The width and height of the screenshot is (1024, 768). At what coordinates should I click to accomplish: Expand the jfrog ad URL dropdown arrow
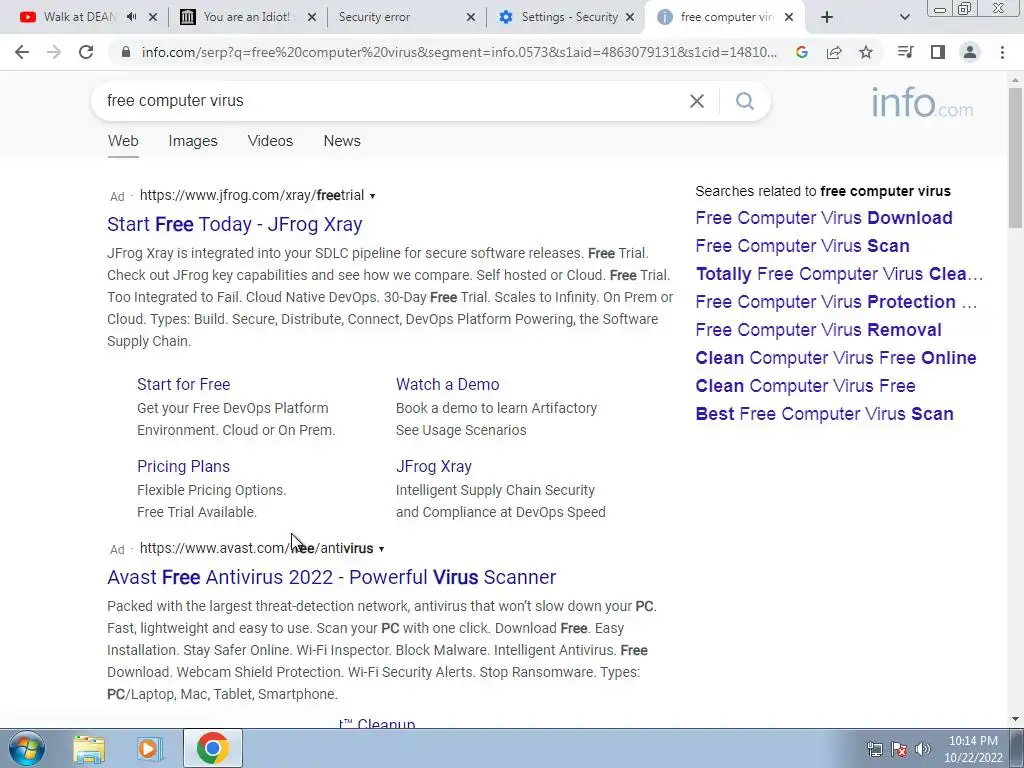click(x=372, y=196)
